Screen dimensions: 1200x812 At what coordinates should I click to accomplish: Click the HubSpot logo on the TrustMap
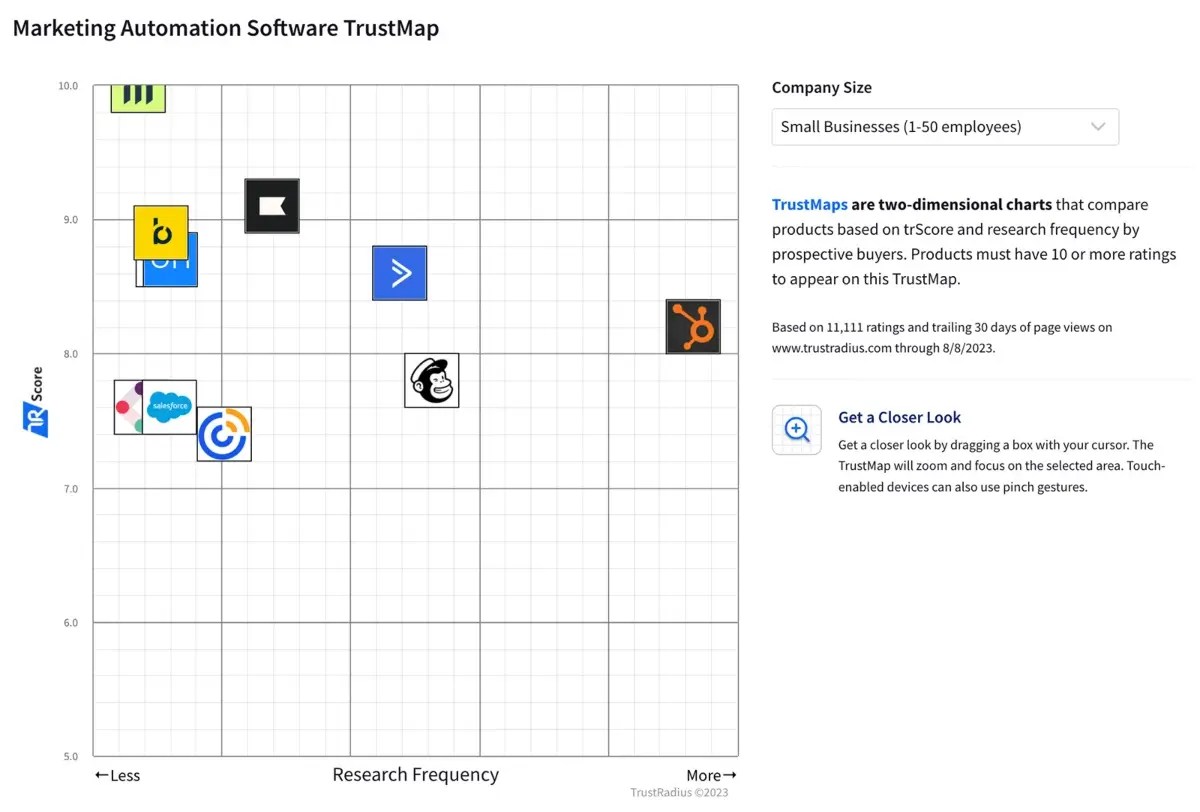click(x=693, y=326)
